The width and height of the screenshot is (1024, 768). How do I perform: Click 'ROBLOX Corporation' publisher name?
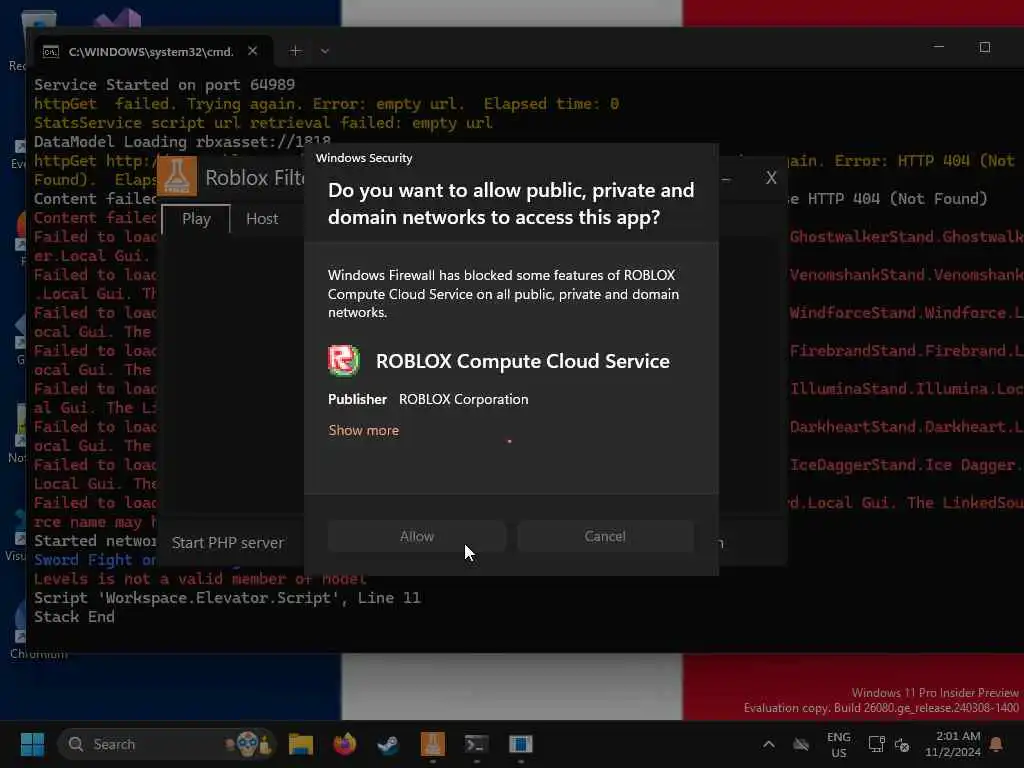click(464, 399)
